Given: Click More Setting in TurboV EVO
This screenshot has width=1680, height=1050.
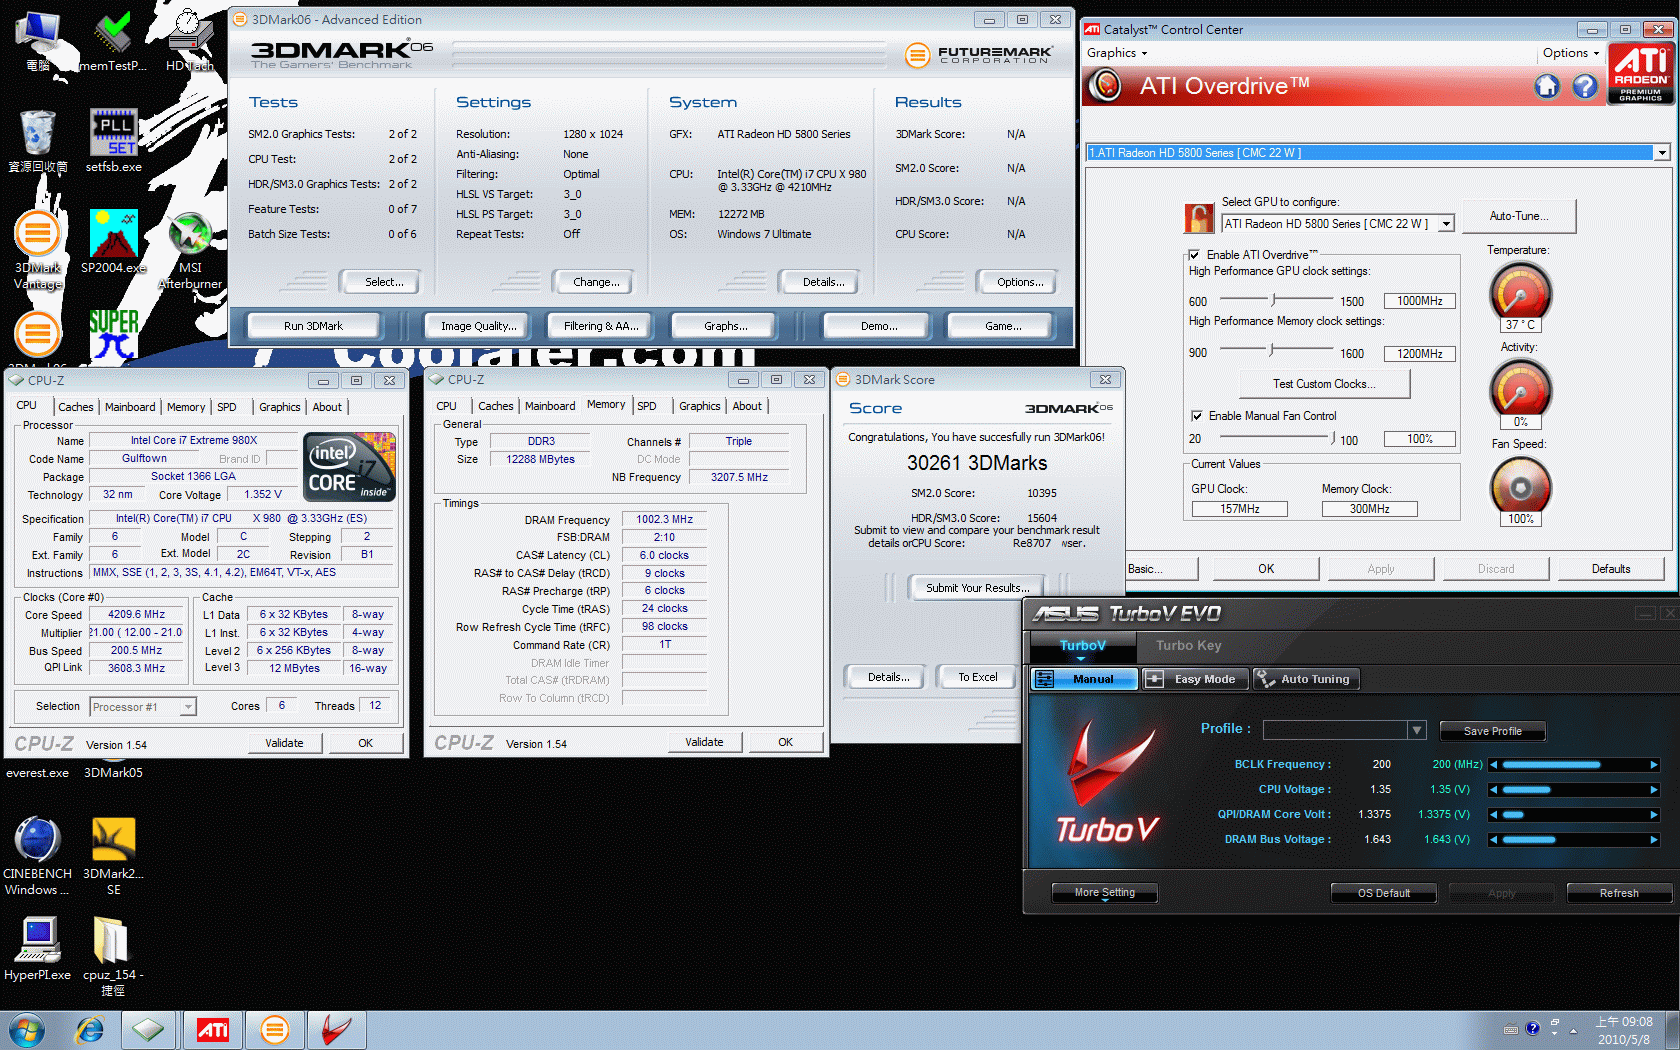Looking at the screenshot, I should tap(1105, 893).
